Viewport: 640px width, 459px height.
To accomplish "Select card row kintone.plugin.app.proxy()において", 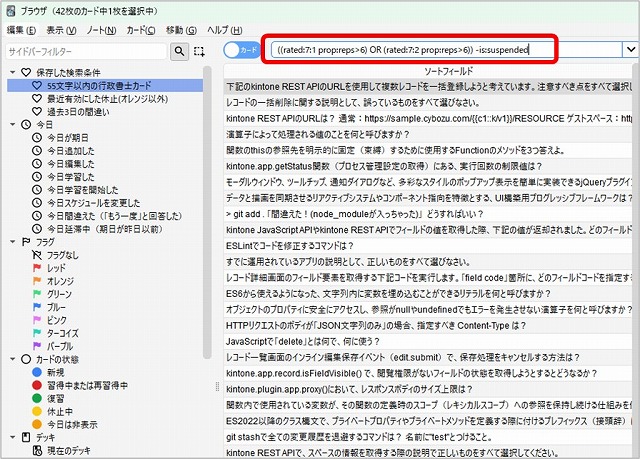I will 430,389.
